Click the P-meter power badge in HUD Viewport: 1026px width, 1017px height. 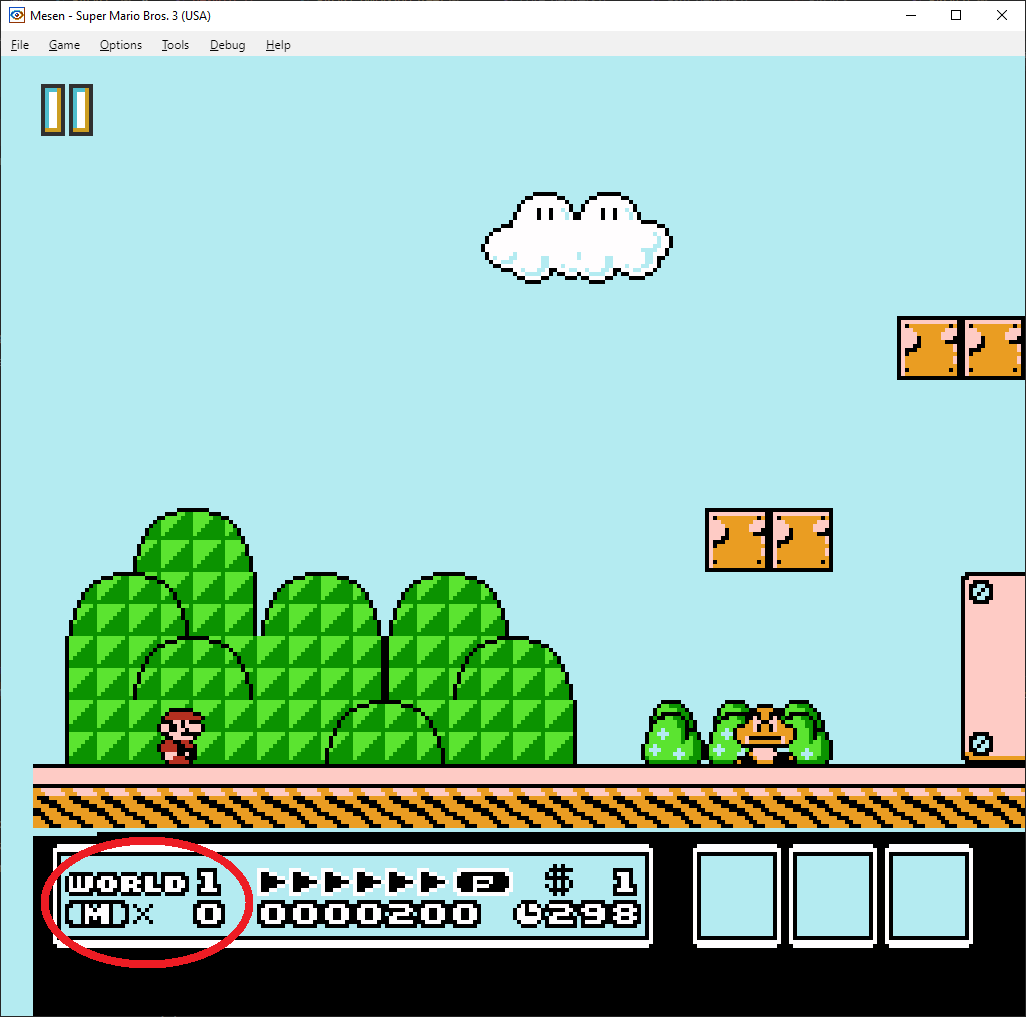483,882
